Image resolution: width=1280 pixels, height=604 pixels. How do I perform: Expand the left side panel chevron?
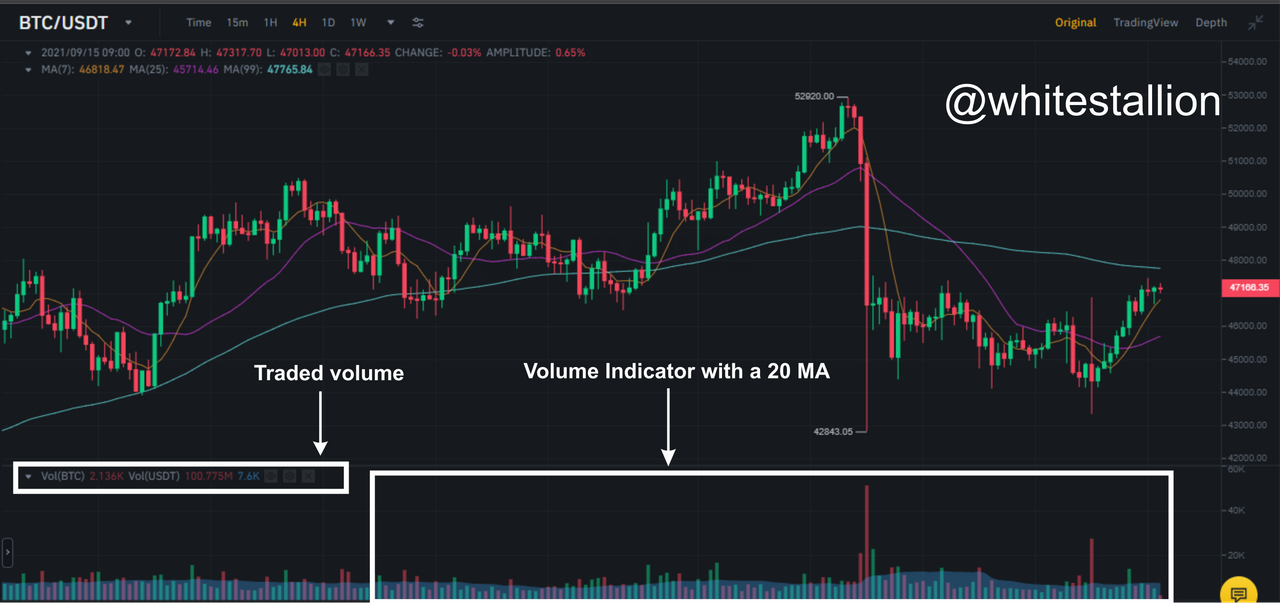[x=6, y=549]
